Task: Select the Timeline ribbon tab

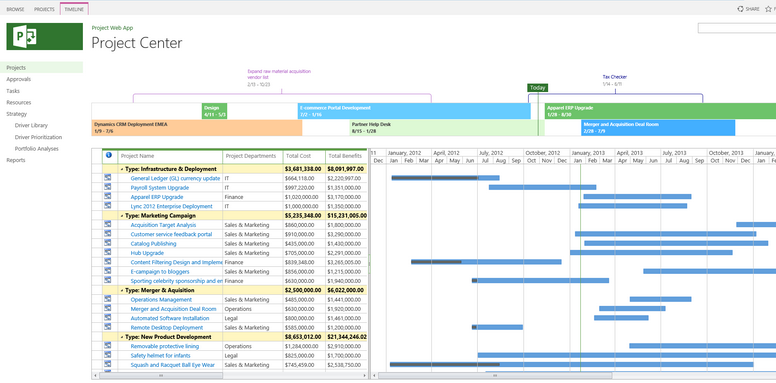Action: tap(74, 9)
